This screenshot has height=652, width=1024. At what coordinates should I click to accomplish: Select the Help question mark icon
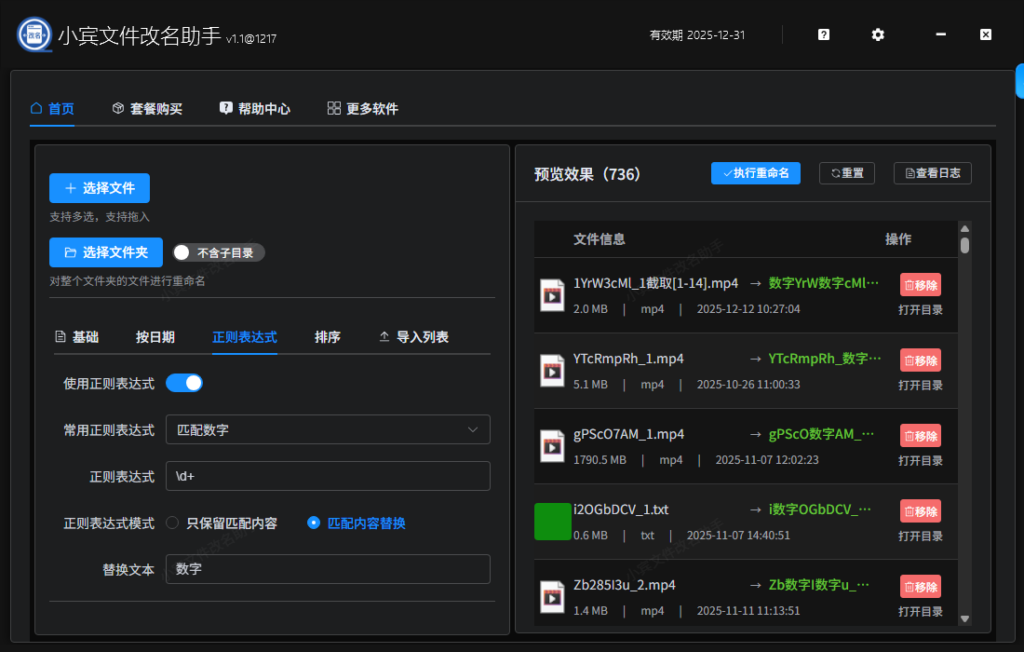pyautogui.click(x=822, y=34)
